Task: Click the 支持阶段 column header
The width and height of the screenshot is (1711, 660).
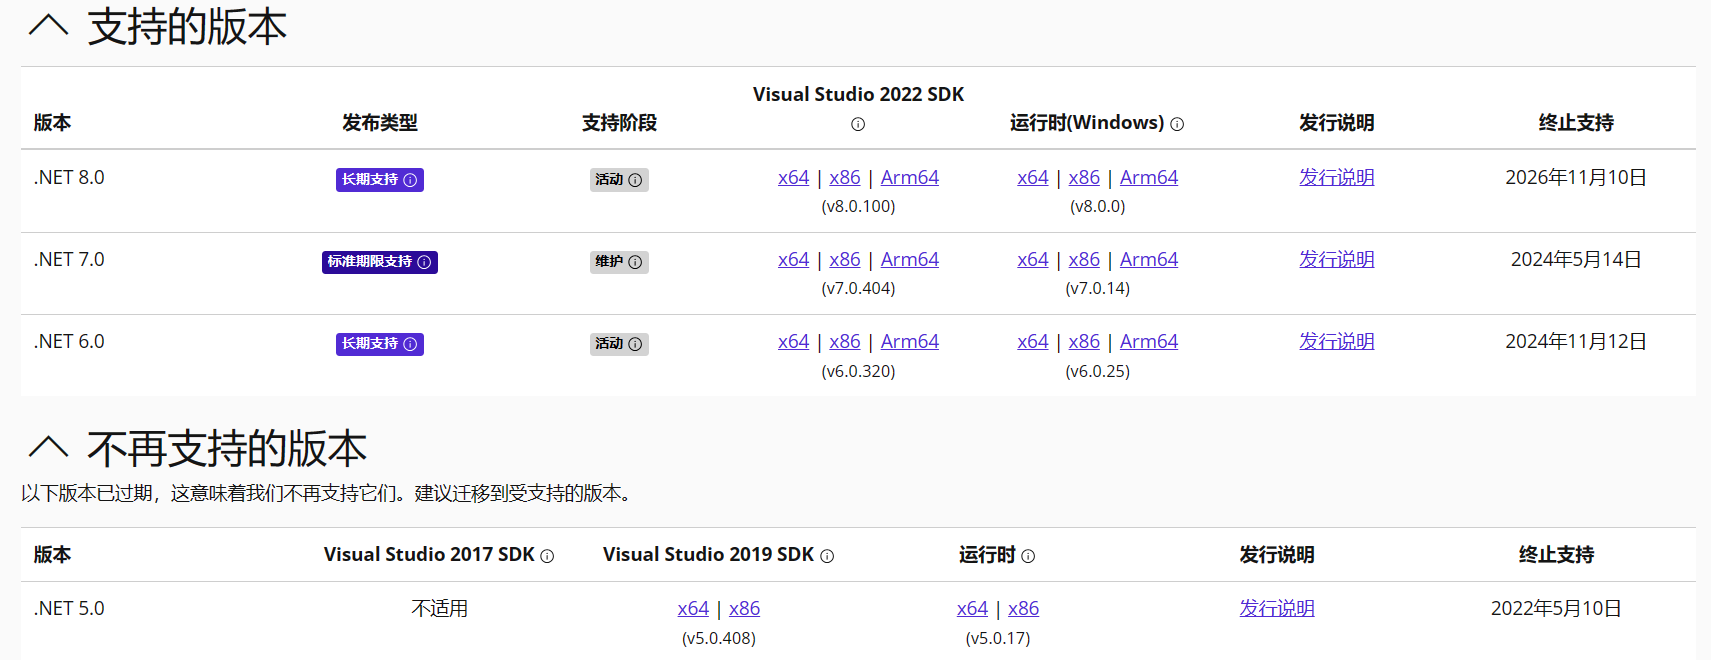Action: 619,123
